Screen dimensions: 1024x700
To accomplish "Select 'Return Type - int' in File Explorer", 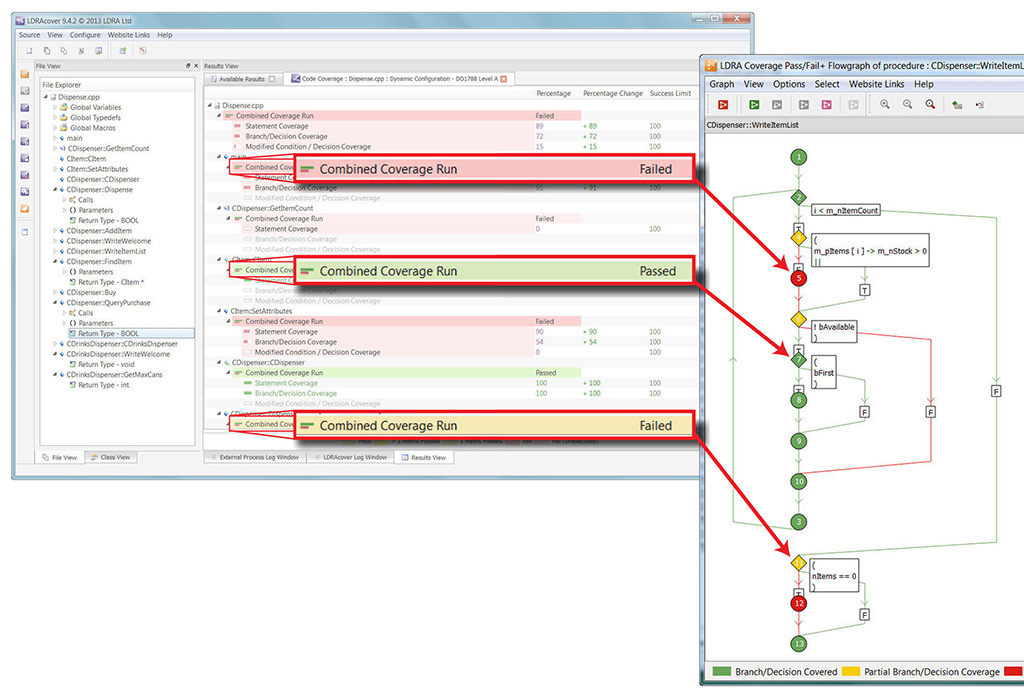I will [103, 385].
